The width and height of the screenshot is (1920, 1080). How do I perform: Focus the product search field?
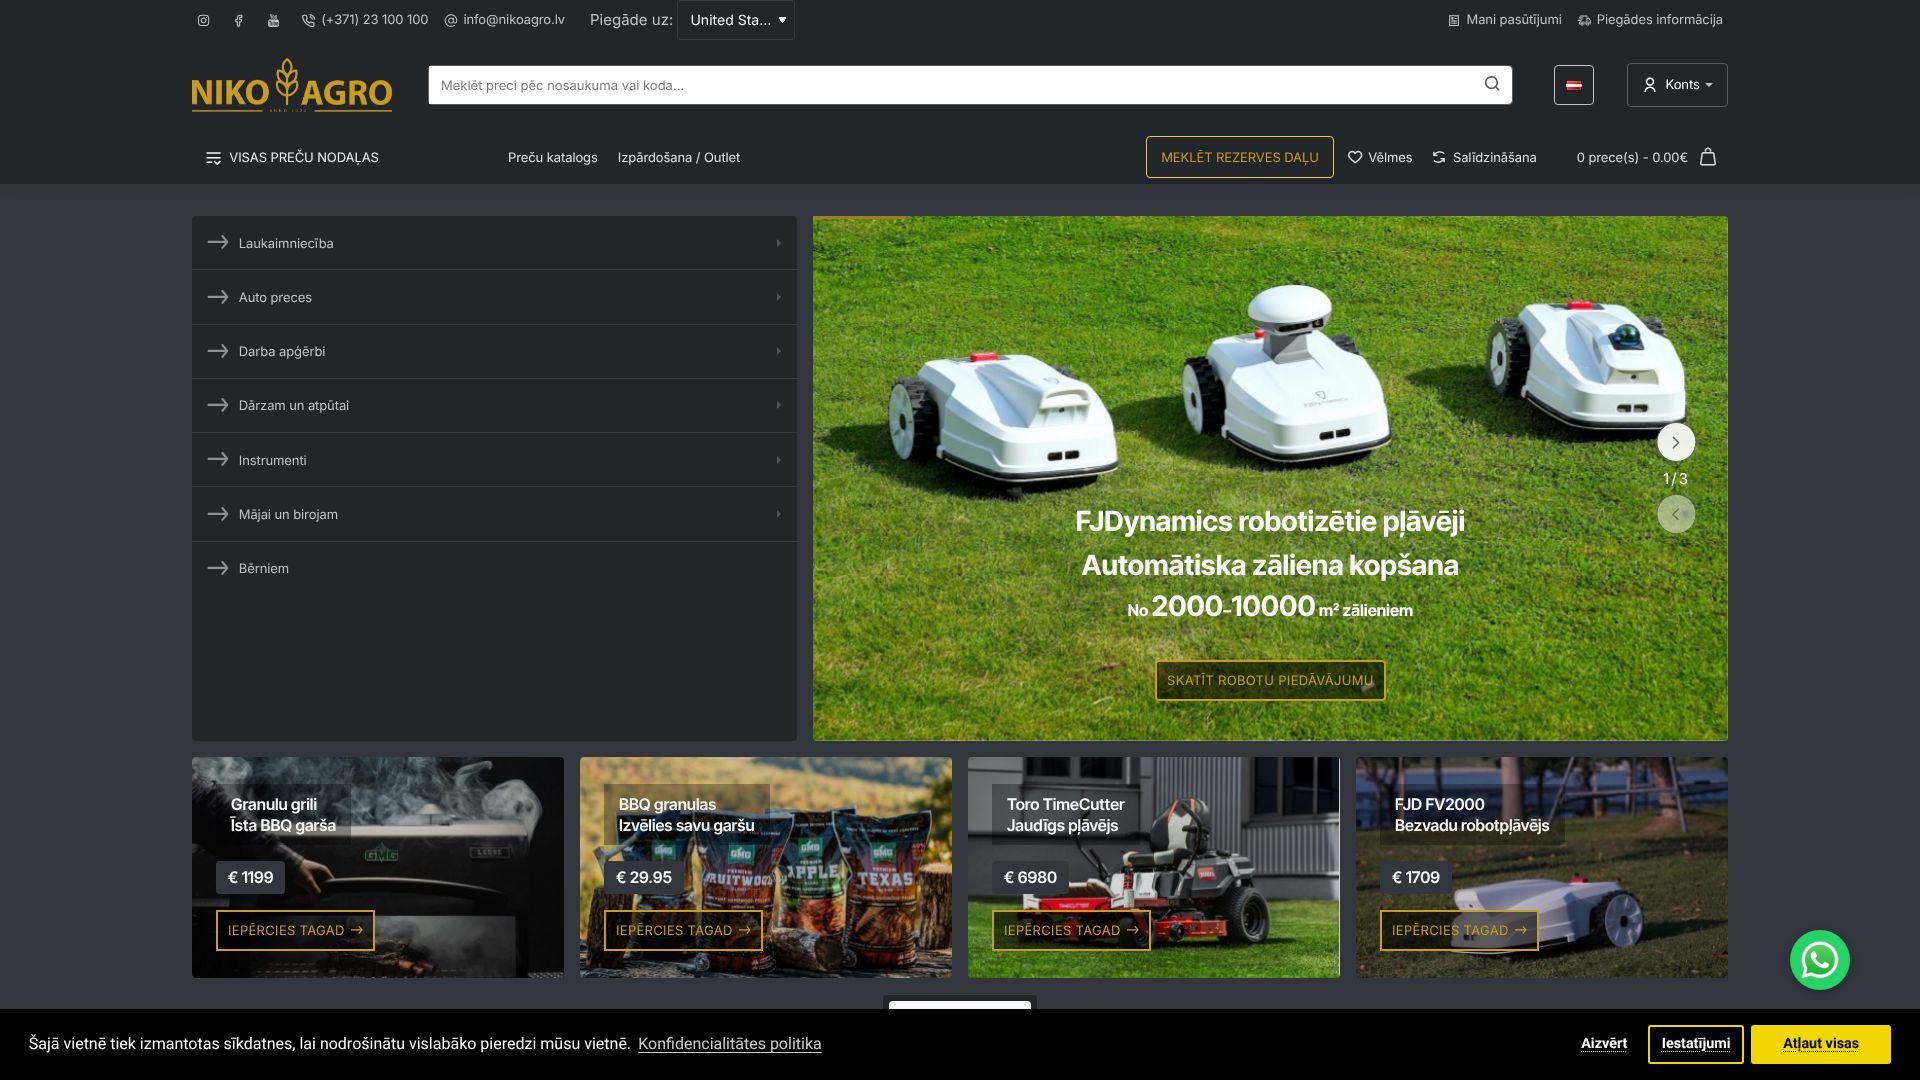point(955,85)
